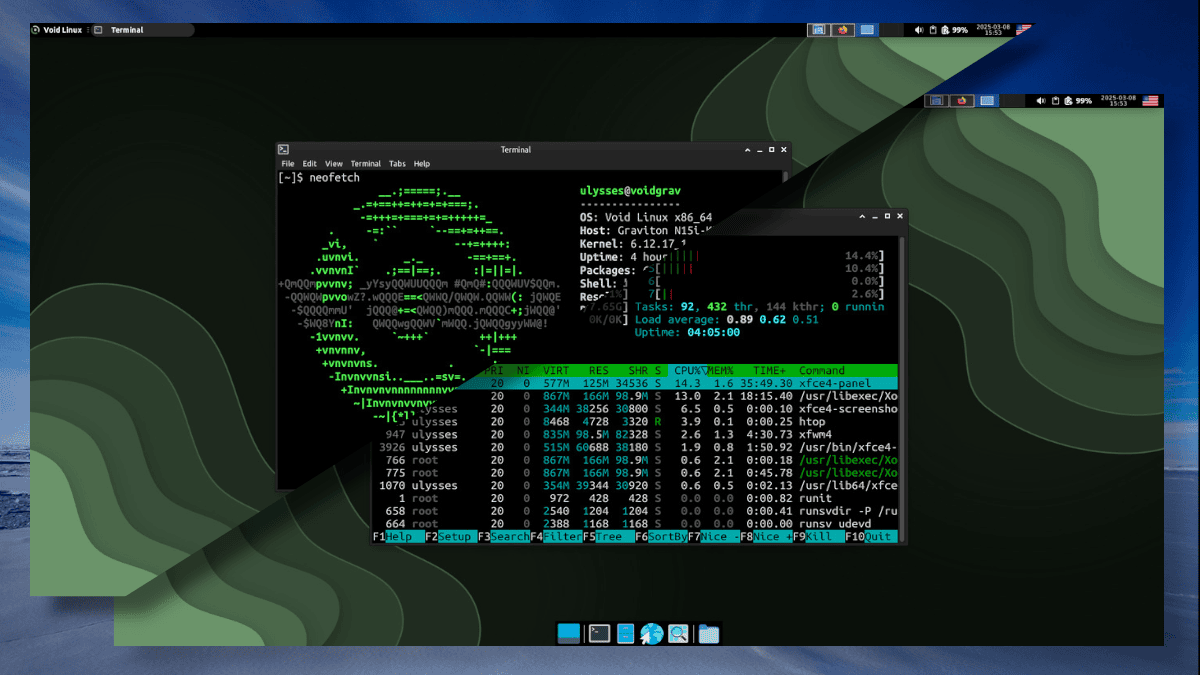Image resolution: width=1200 pixels, height=675 pixels.
Task: Open the Help menu in the Terminal
Action: (x=423, y=163)
